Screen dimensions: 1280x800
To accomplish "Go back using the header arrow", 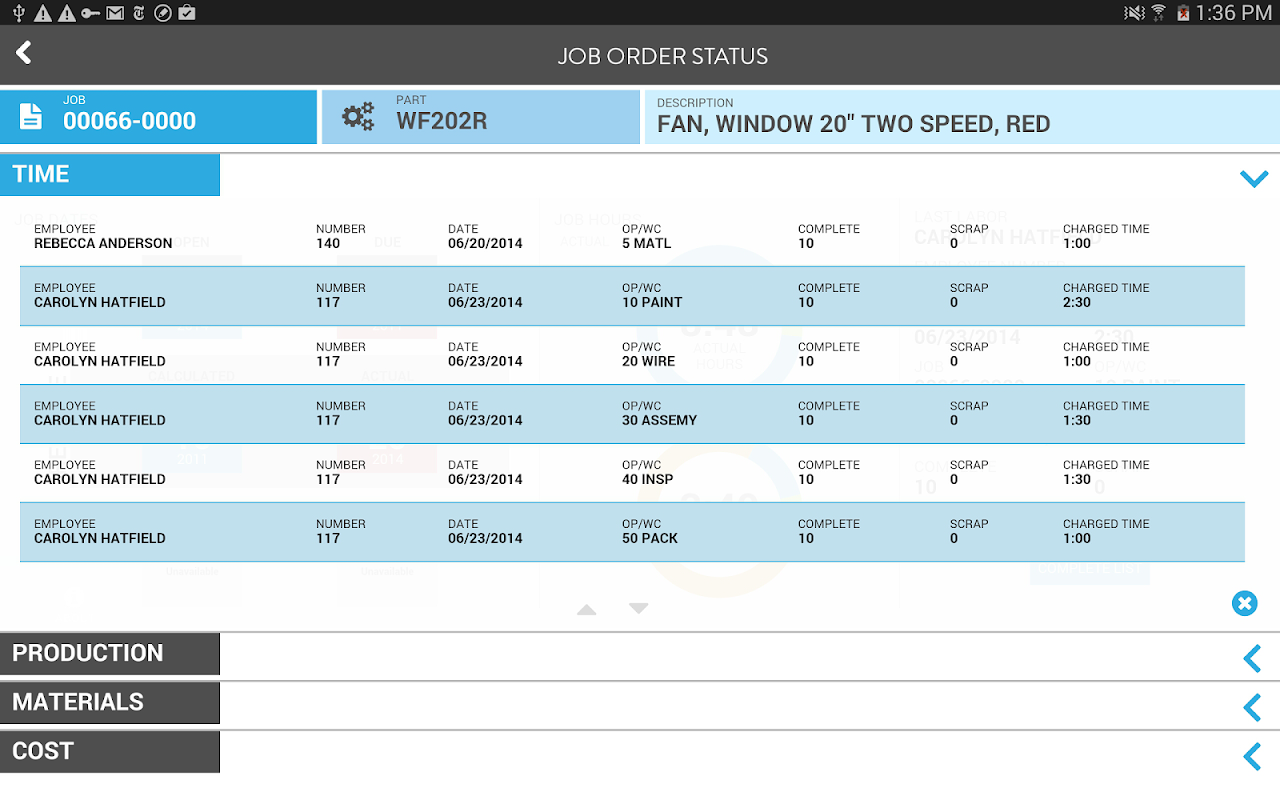I will tap(24, 53).
